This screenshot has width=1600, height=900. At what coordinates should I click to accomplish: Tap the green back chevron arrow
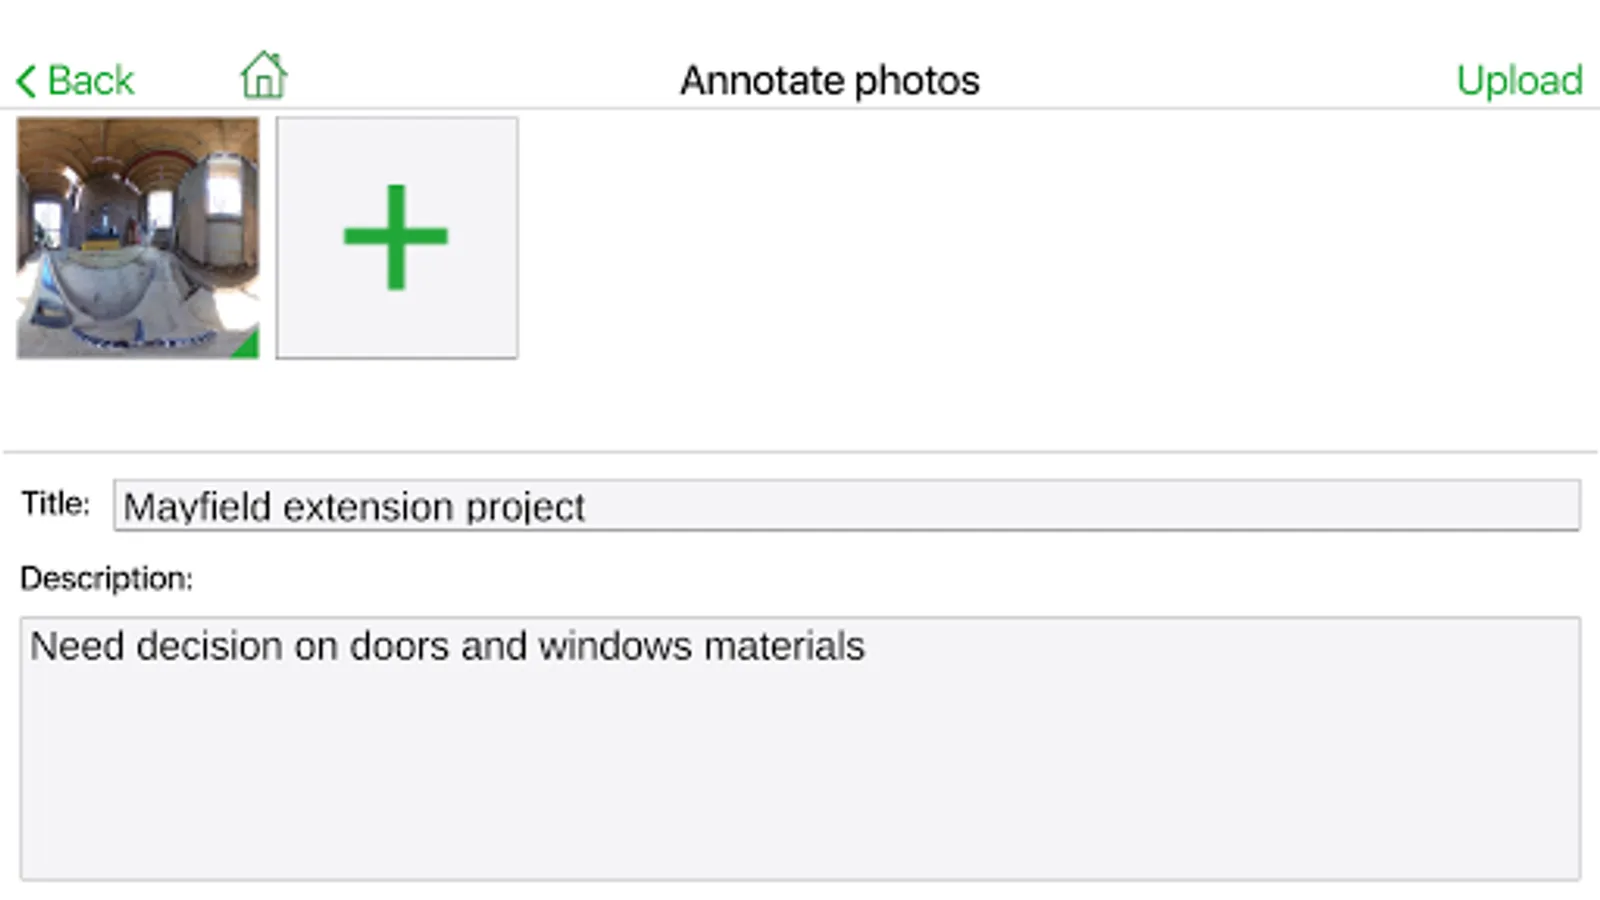click(x=27, y=81)
